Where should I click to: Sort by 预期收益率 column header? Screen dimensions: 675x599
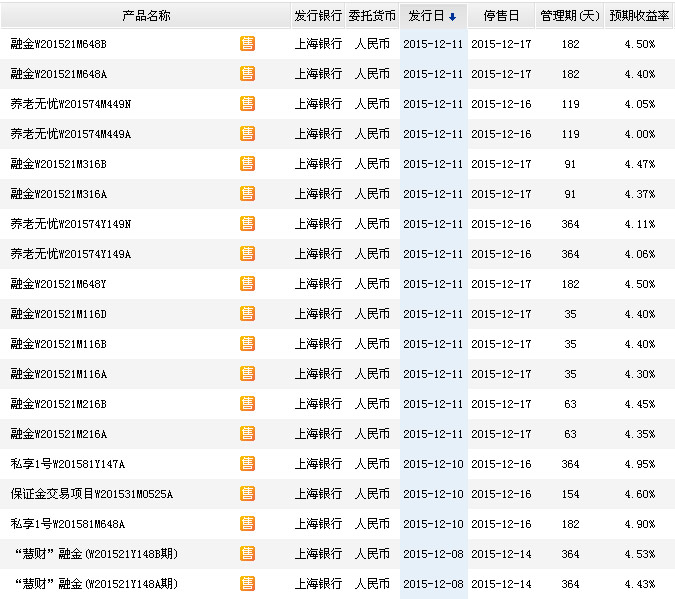[x=639, y=16]
